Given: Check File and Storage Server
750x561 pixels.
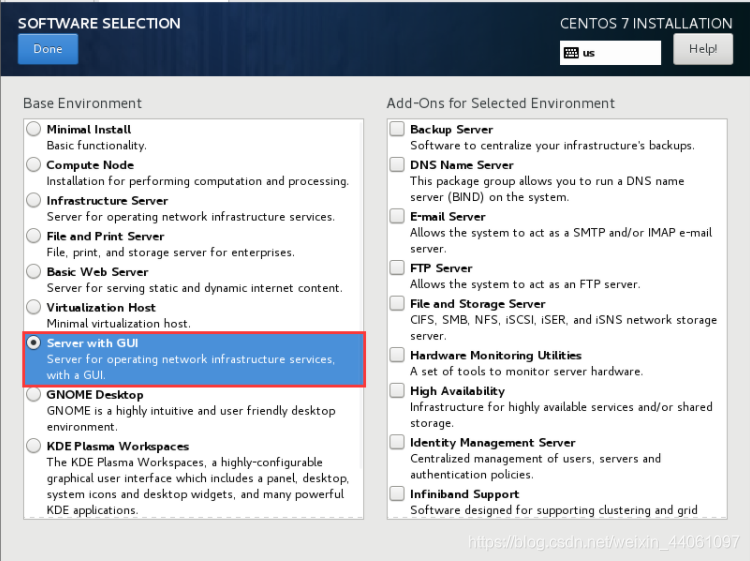Looking at the screenshot, I should pos(397,303).
